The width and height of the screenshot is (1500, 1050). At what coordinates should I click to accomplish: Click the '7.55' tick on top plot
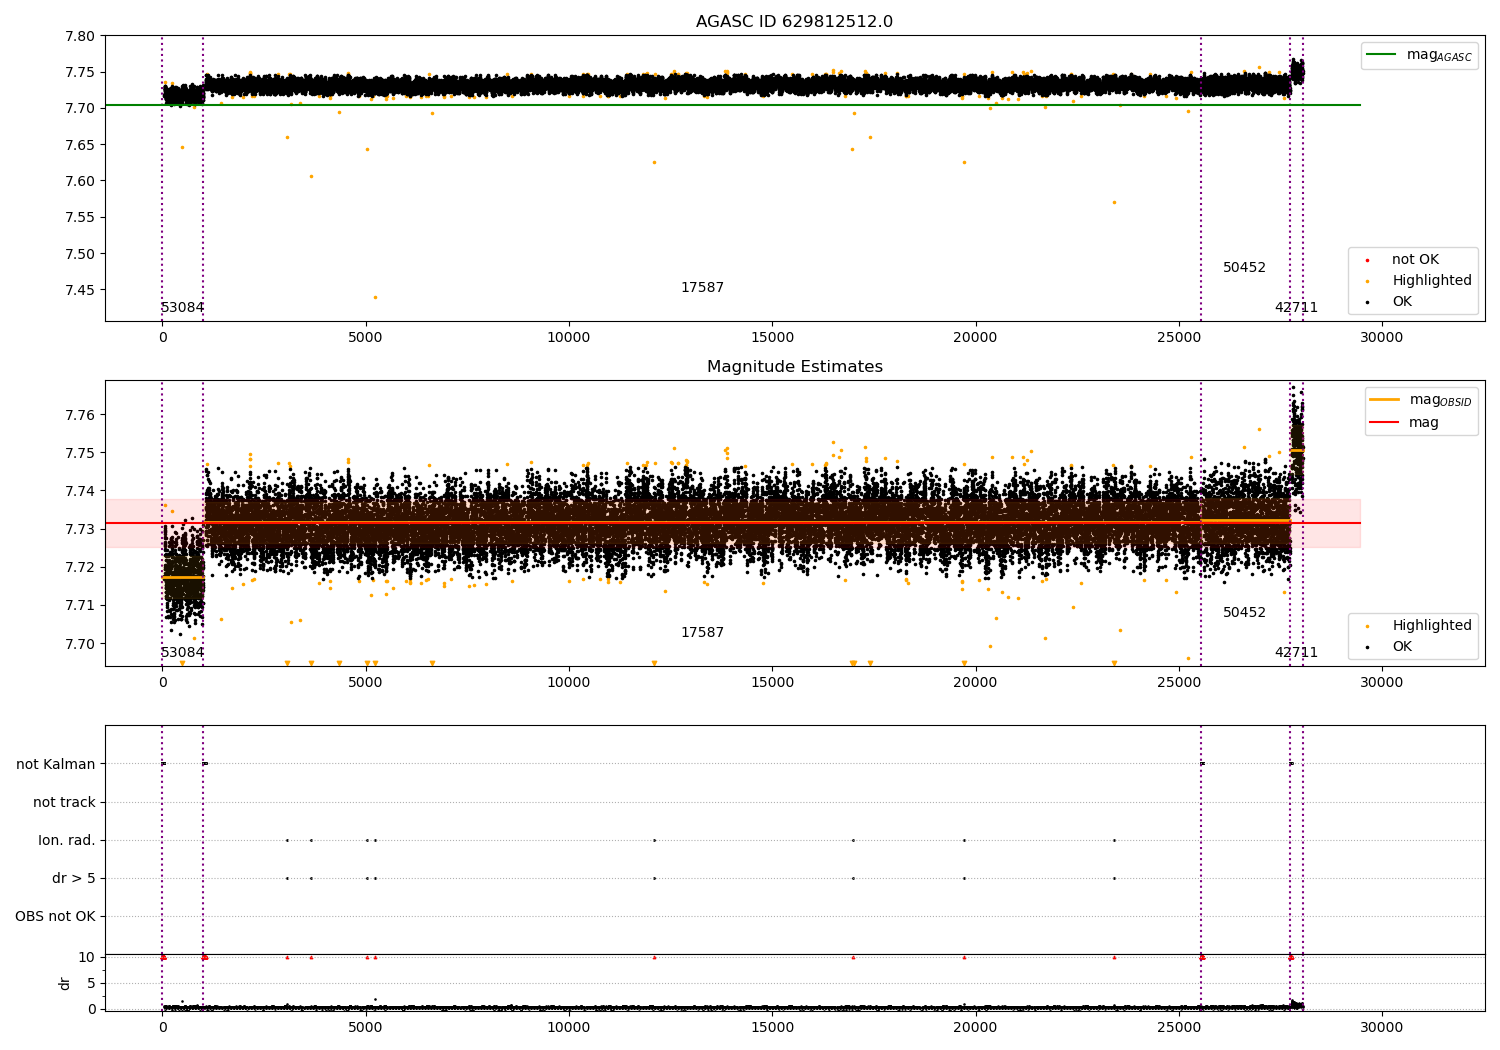80,217
